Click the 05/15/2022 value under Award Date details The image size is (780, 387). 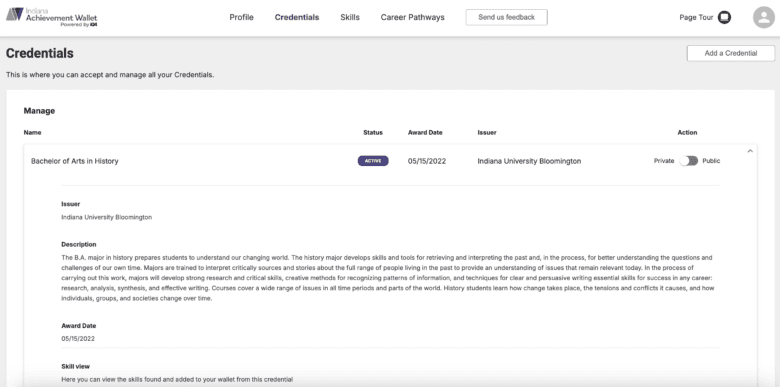click(78, 339)
